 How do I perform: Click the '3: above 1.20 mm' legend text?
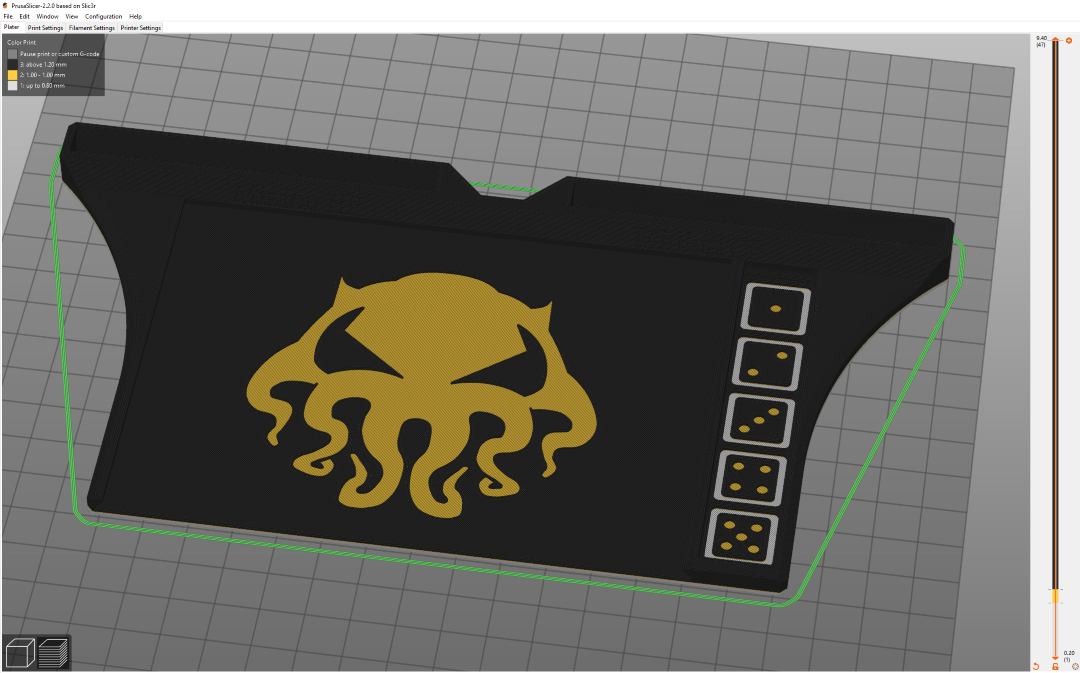coord(43,64)
